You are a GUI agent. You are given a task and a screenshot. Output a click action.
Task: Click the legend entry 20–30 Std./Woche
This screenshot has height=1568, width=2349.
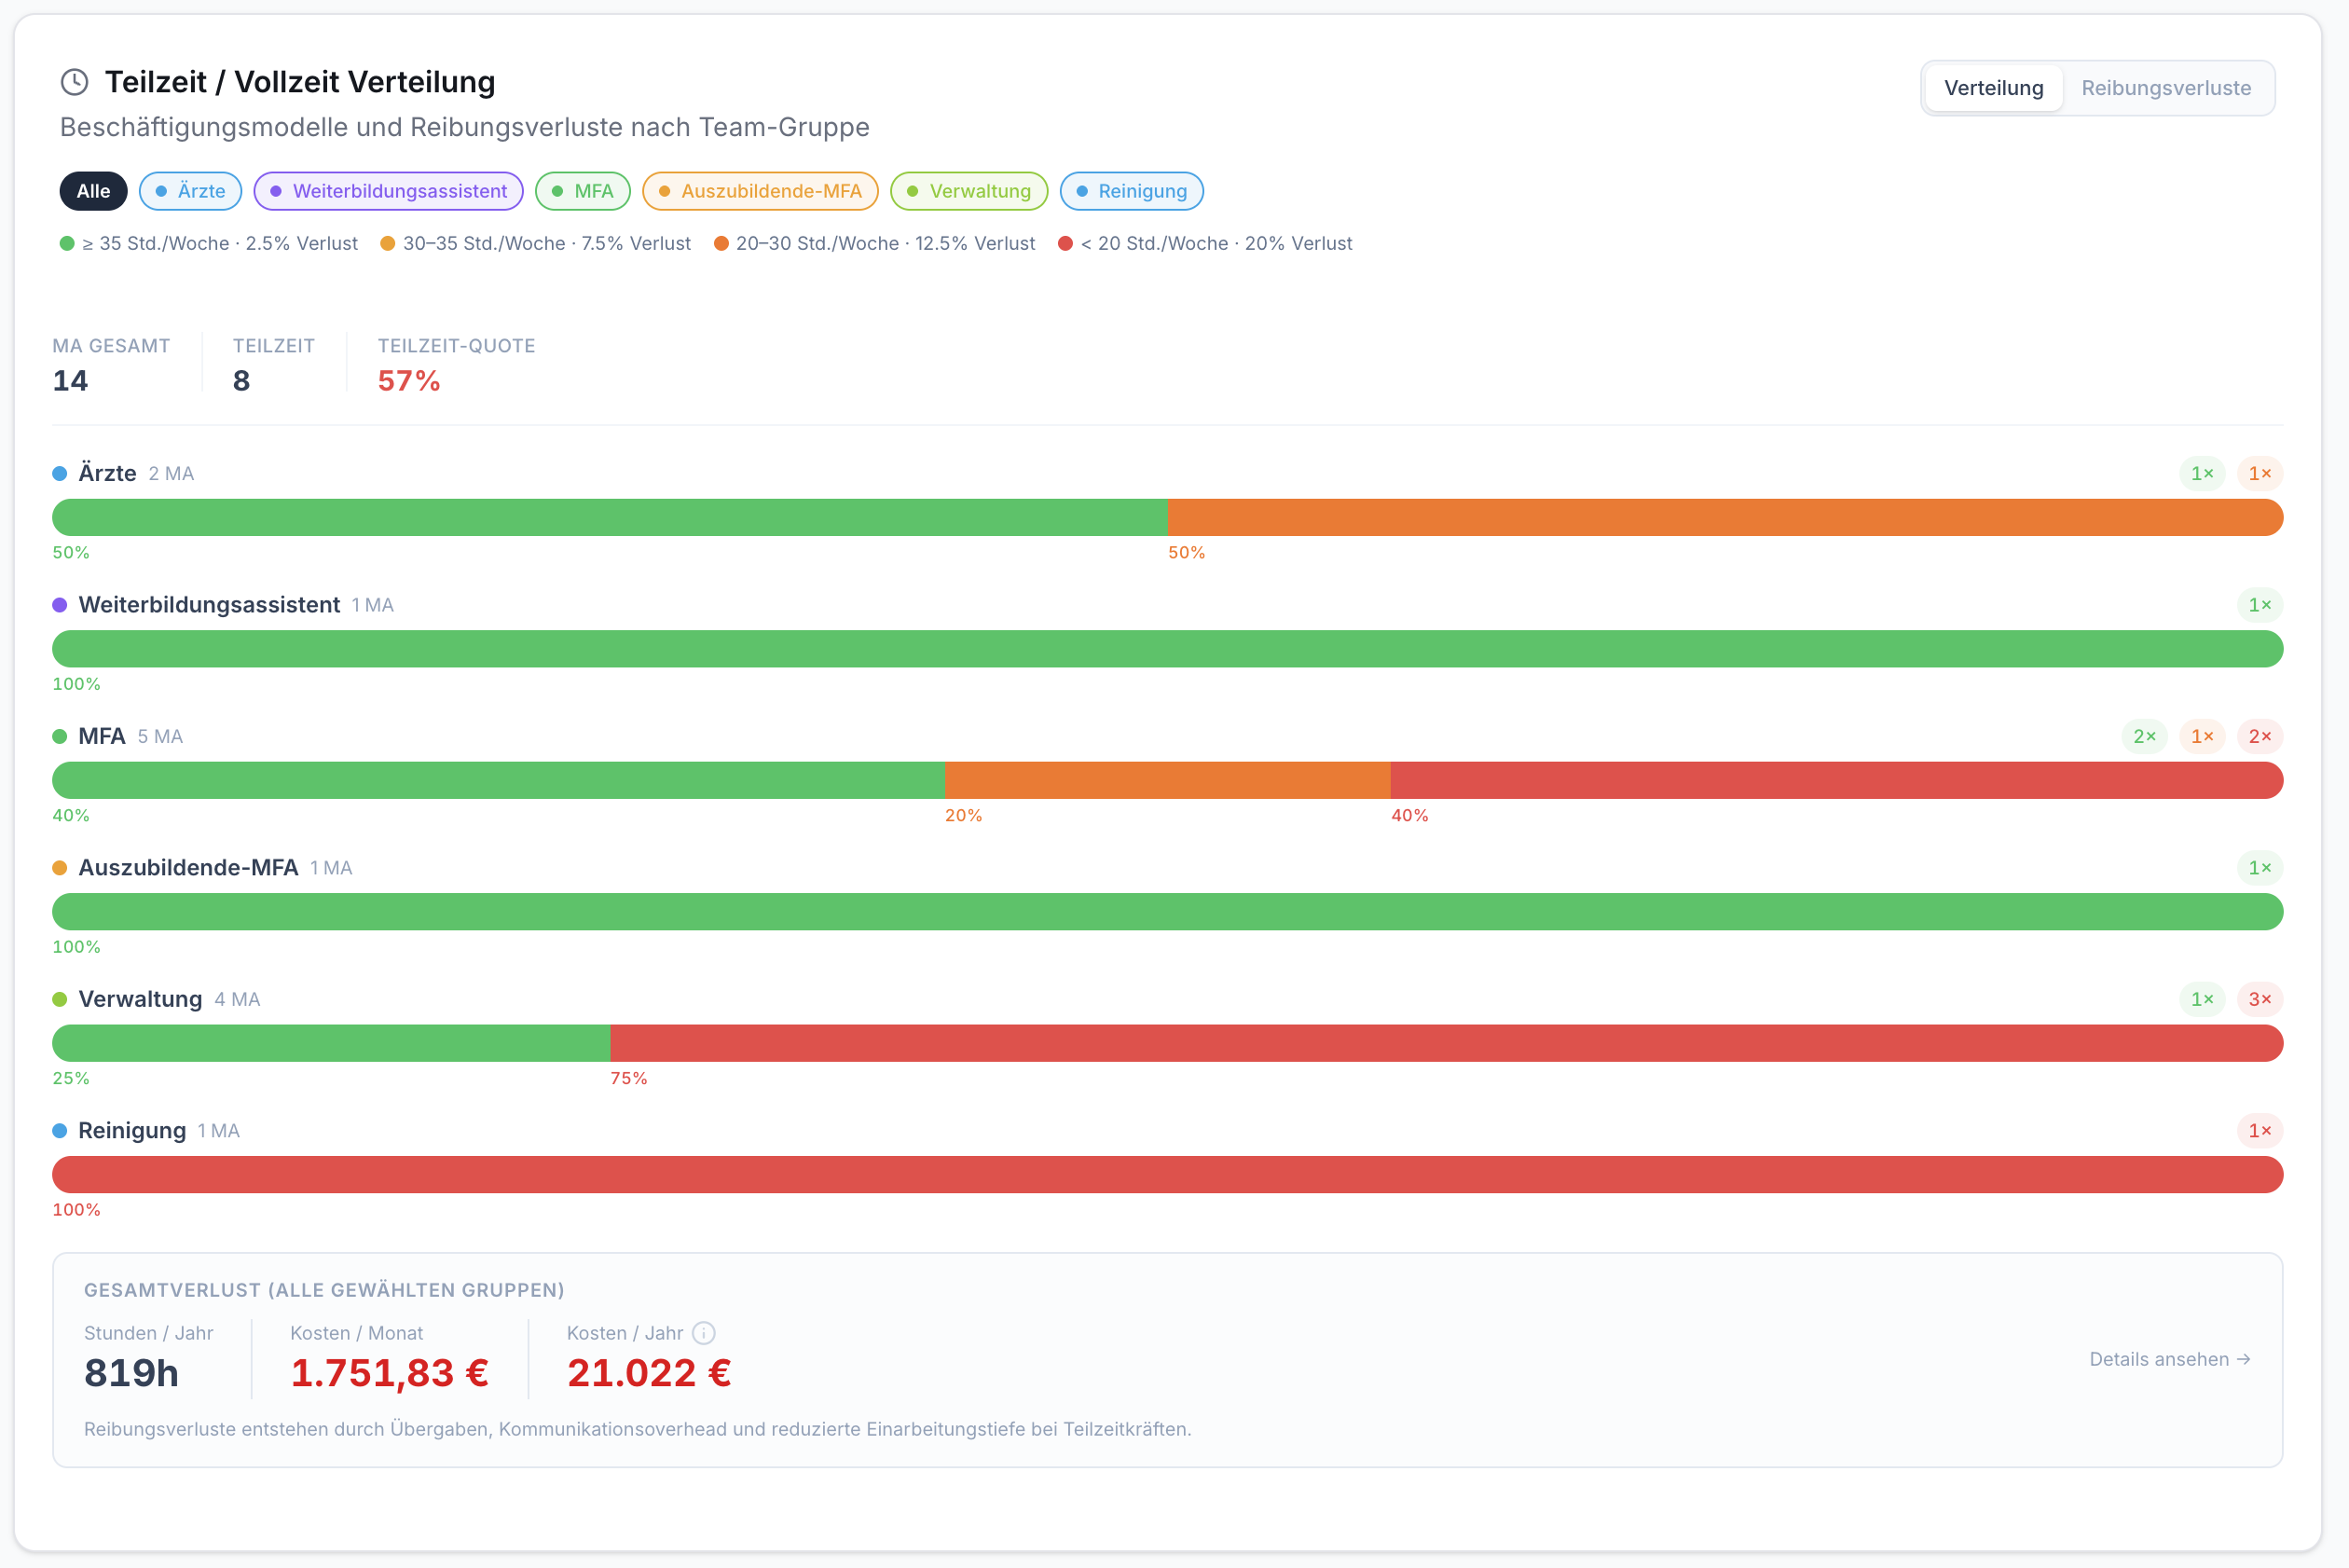(x=875, y=243)
